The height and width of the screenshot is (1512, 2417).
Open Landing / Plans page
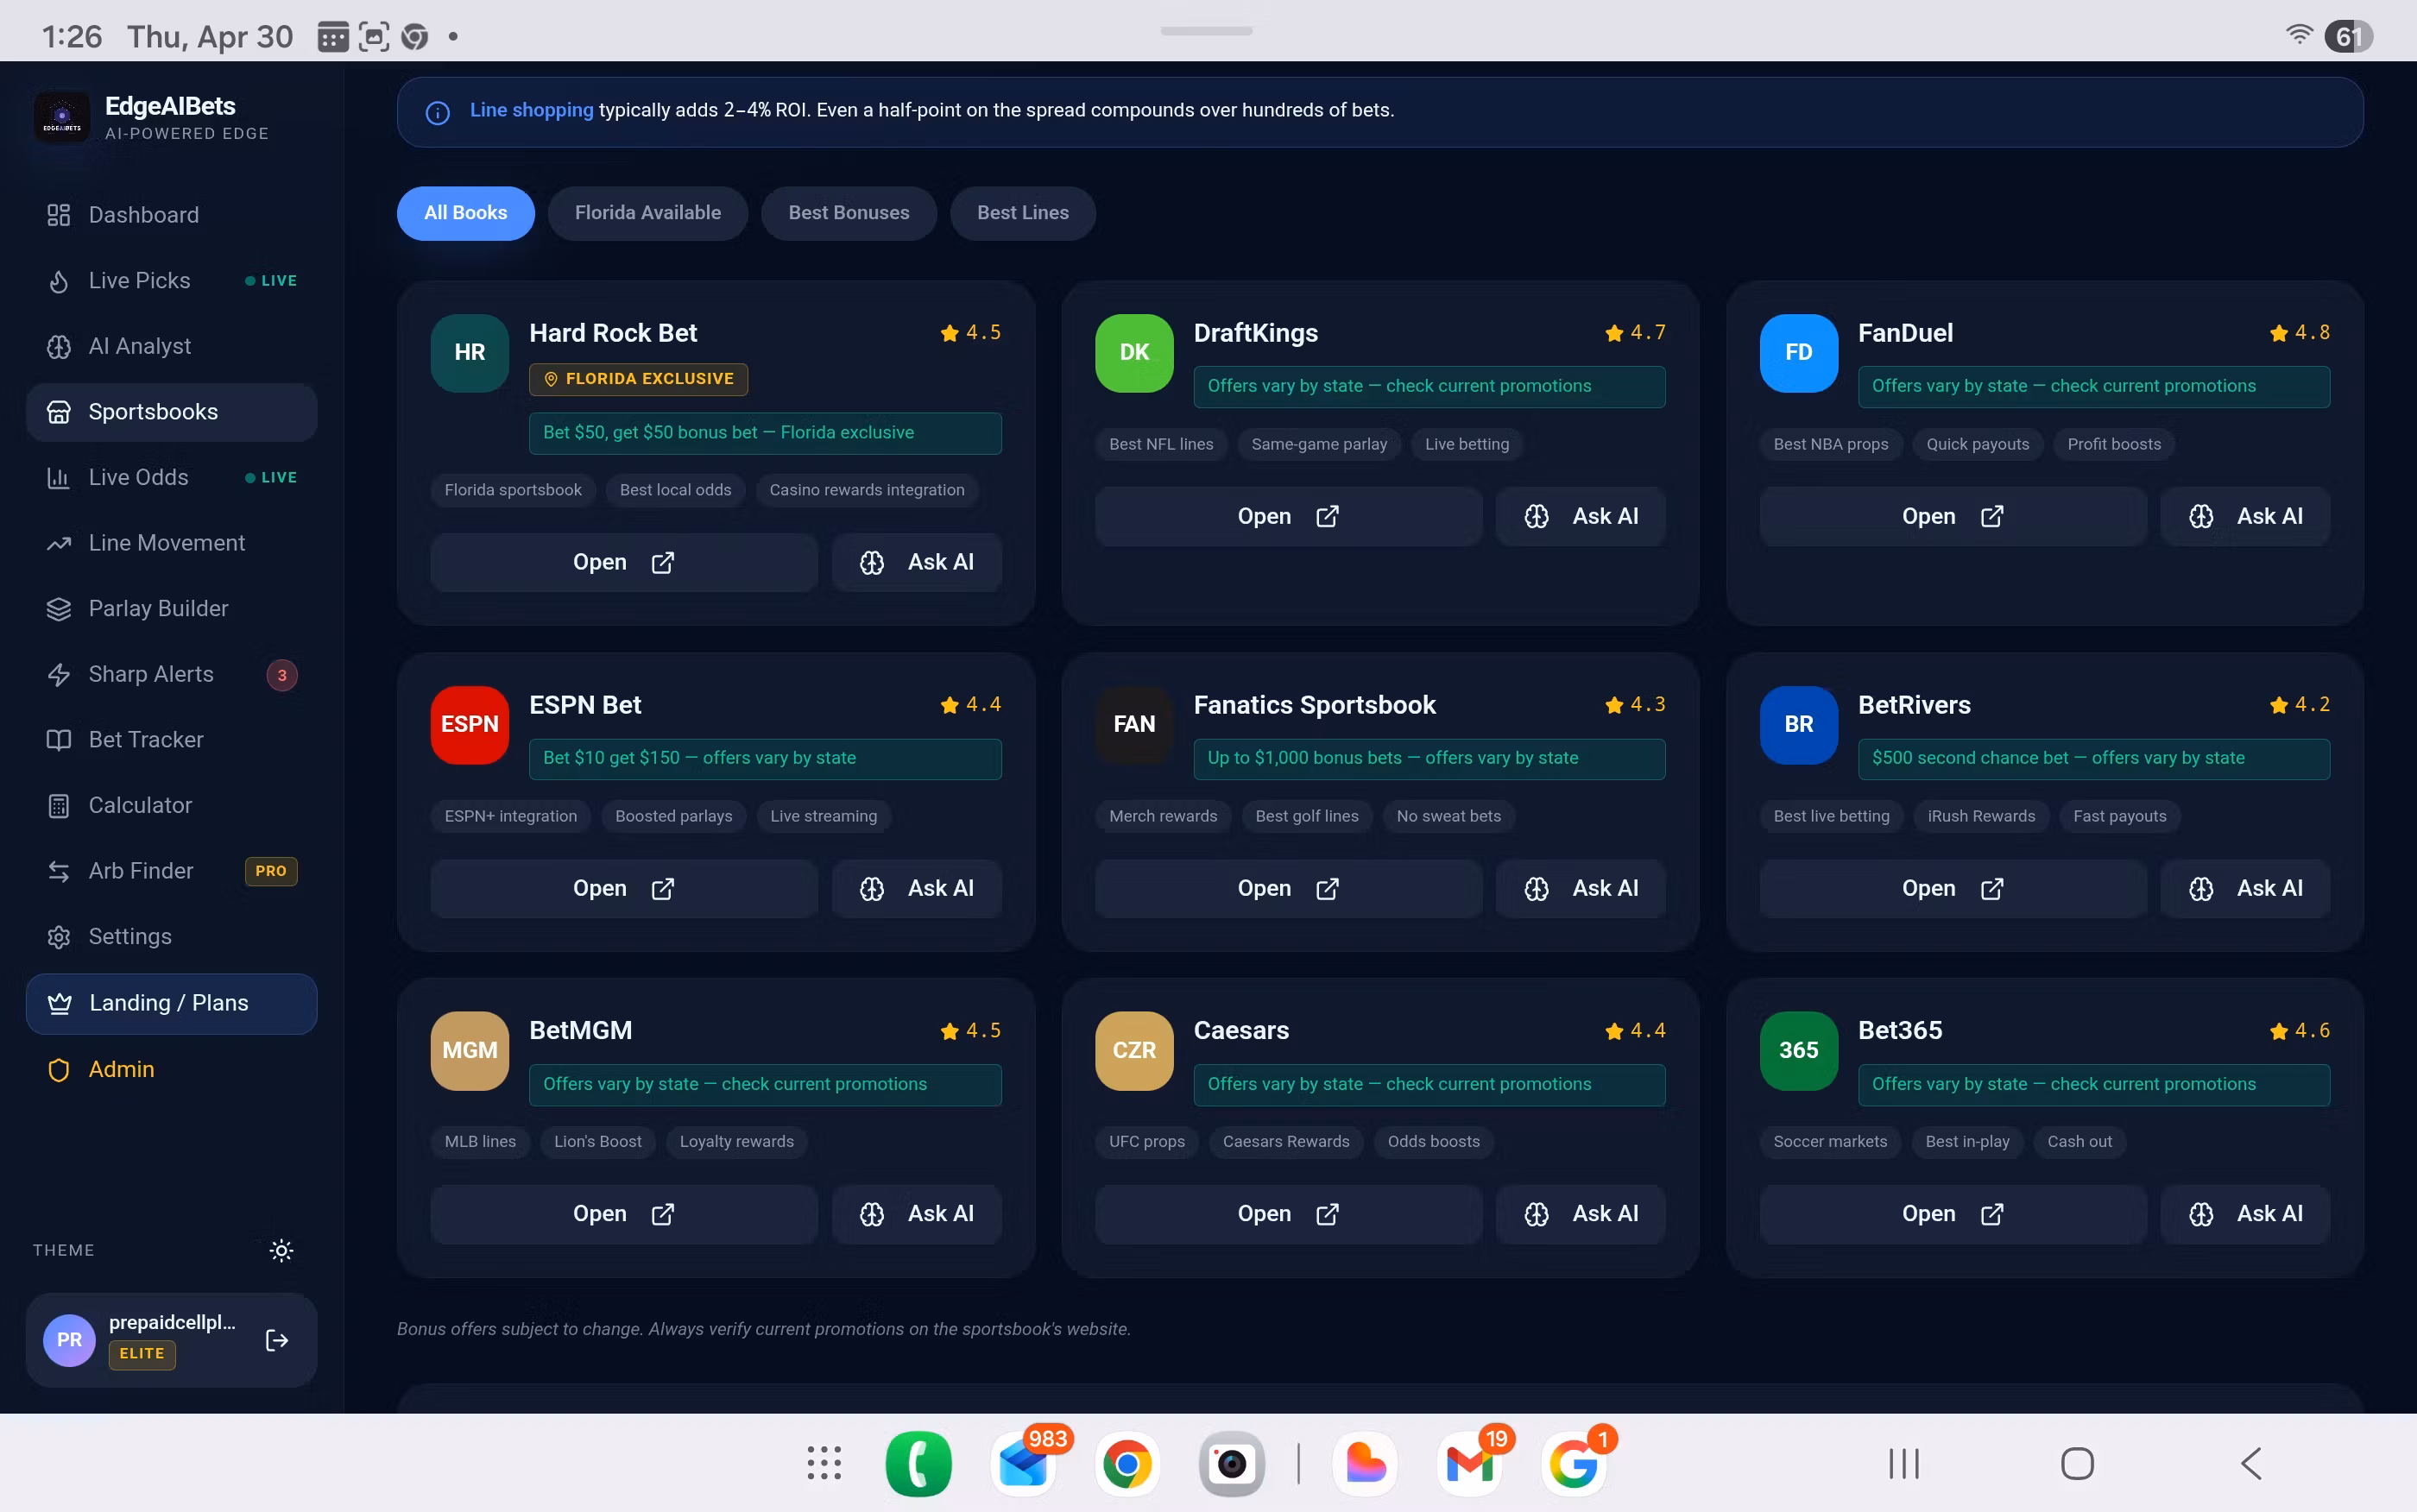171,1003
